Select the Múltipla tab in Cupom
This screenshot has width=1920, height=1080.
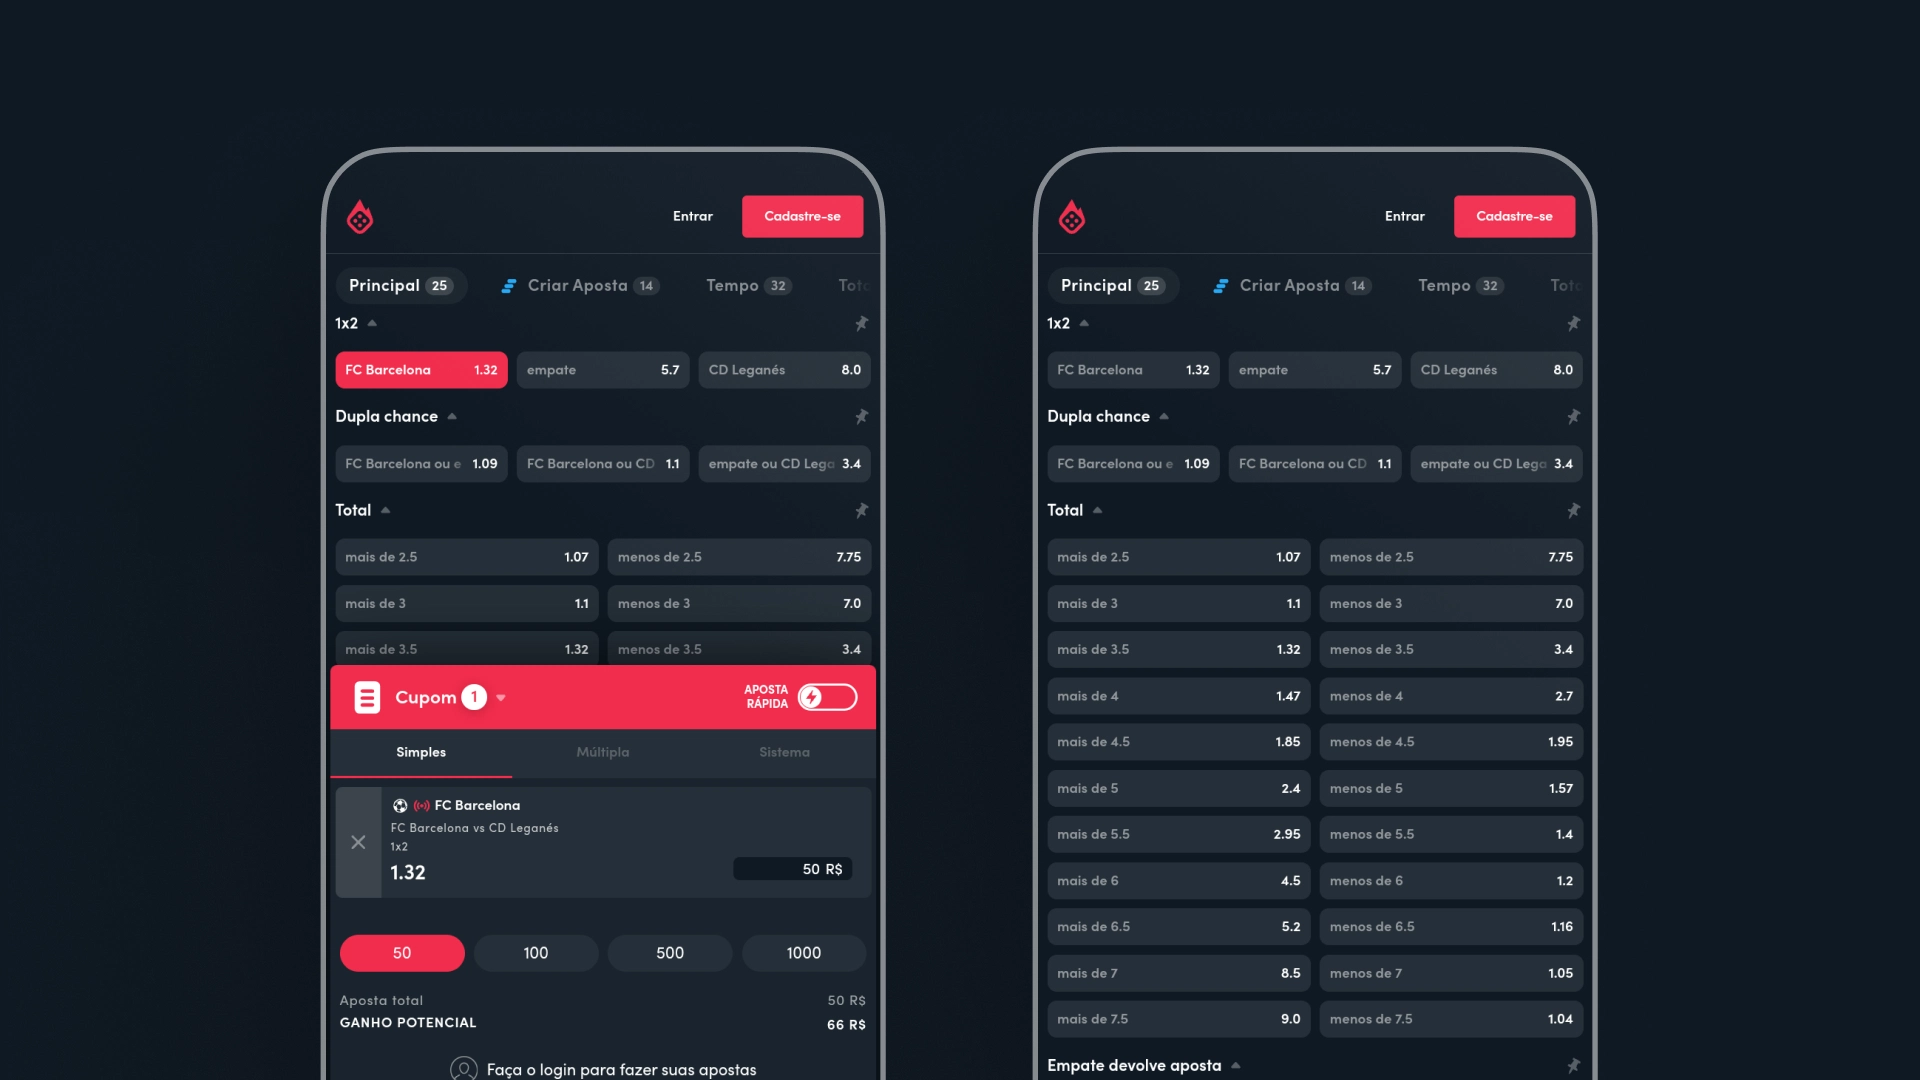tap(603, 753)
